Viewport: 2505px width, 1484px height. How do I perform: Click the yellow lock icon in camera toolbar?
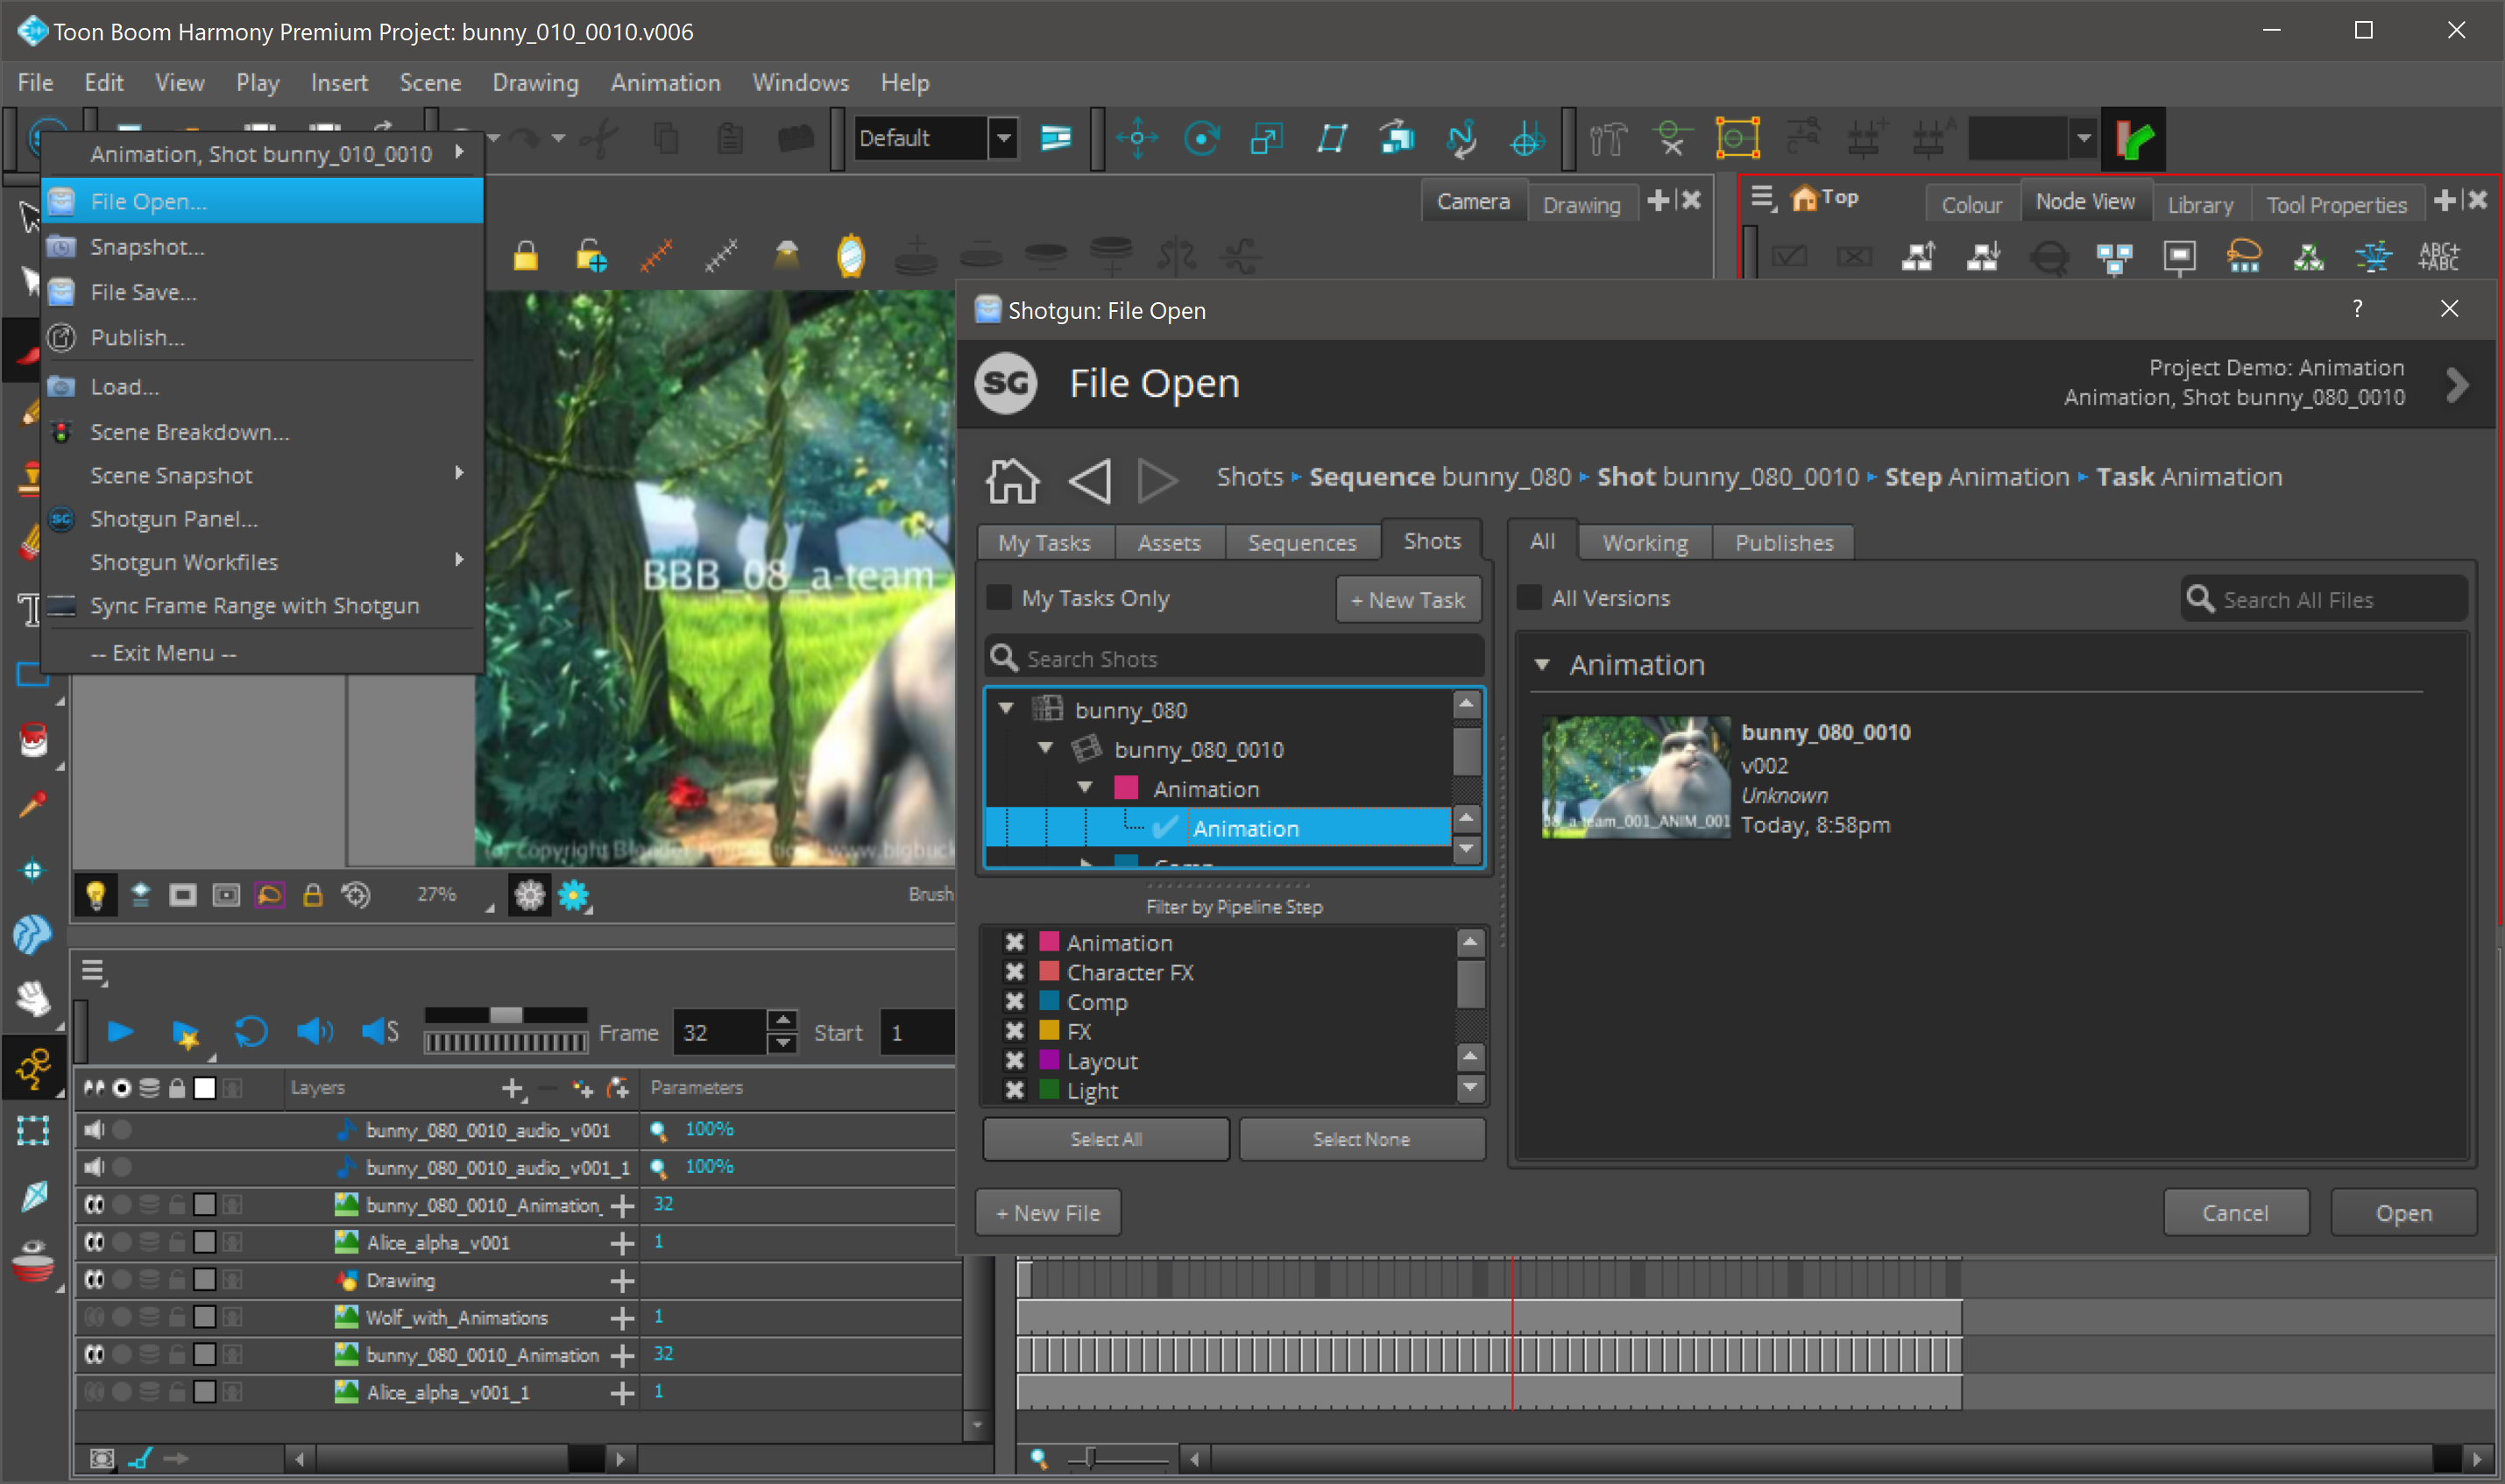526,257
